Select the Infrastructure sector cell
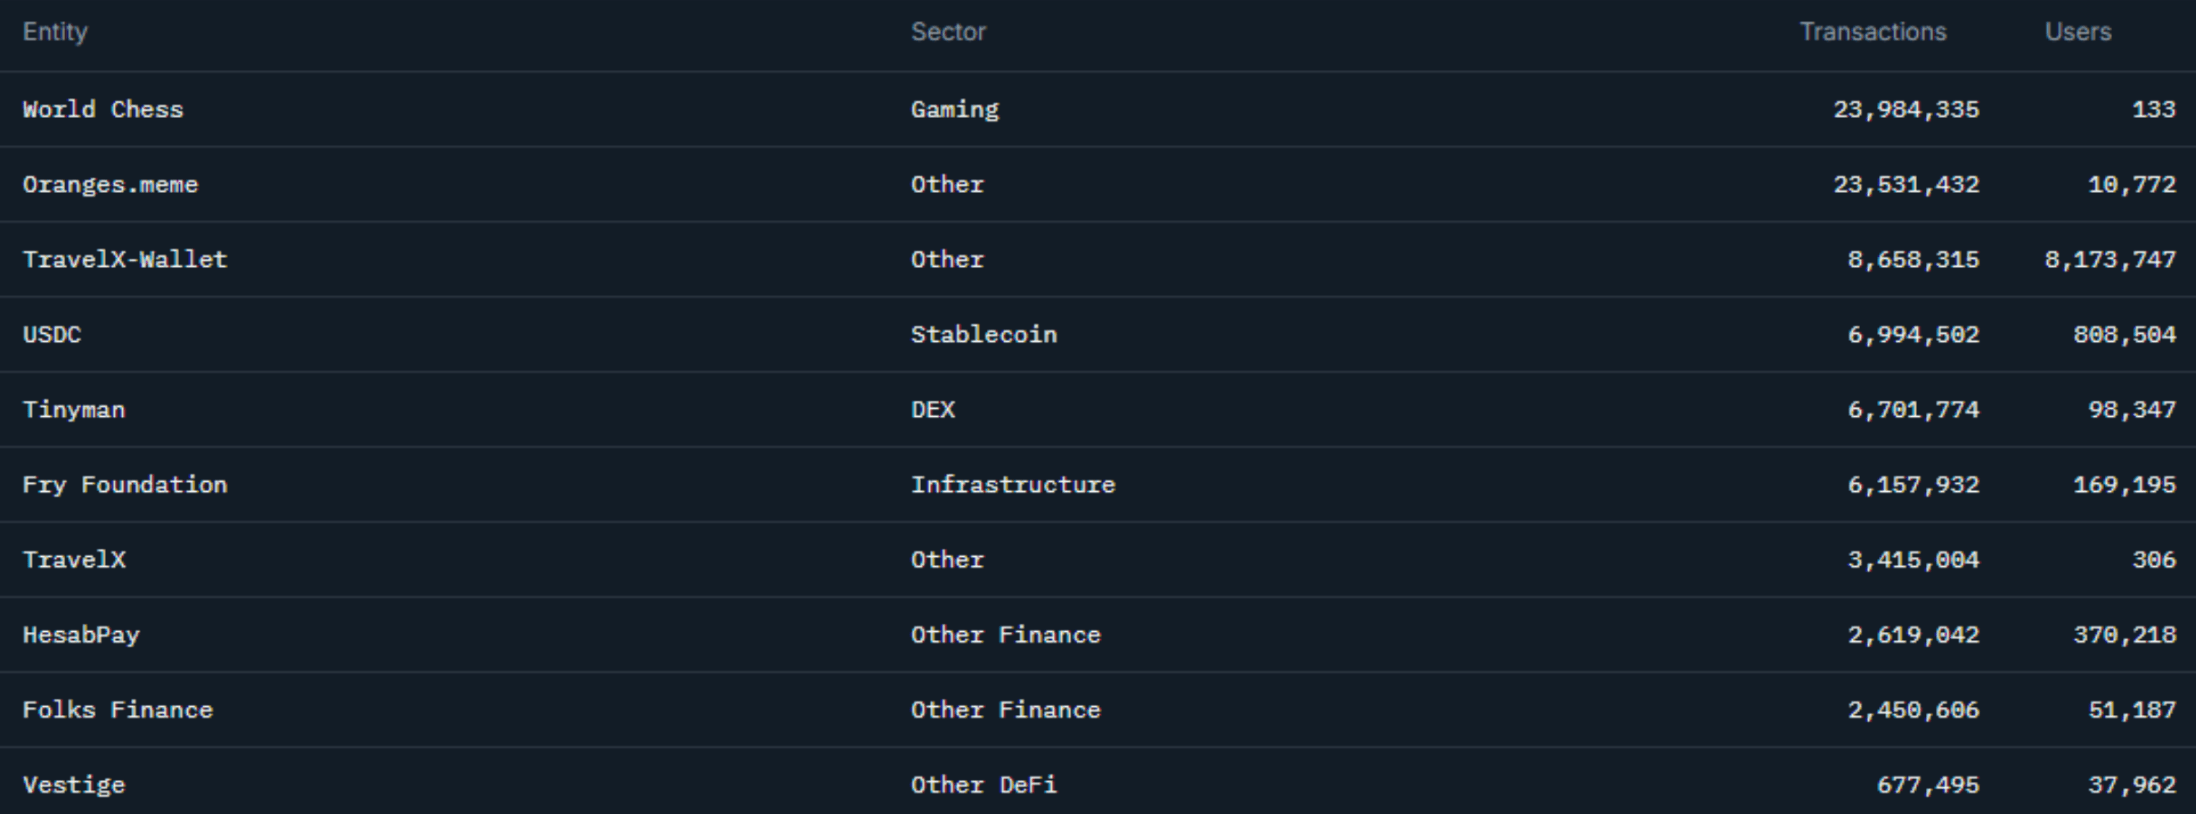 pyautogui.click(x=1012, y=484)
